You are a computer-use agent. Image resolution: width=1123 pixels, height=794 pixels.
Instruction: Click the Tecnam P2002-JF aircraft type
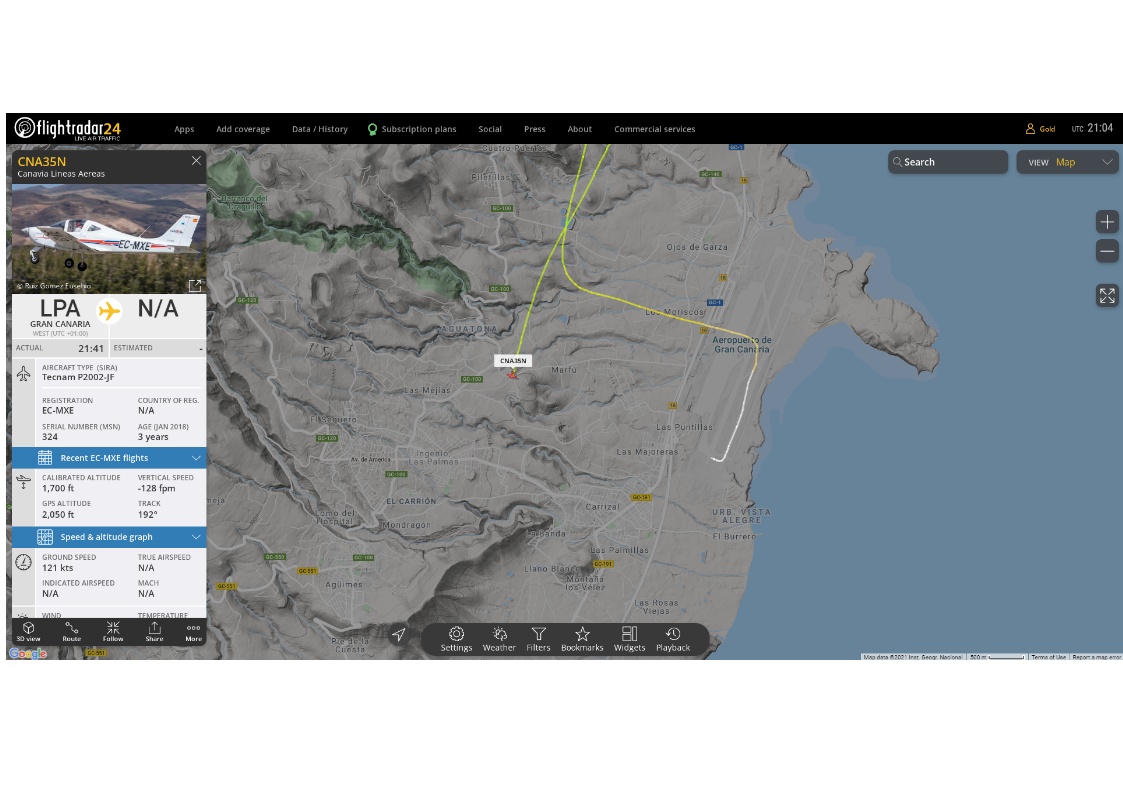tap(78, 377)
